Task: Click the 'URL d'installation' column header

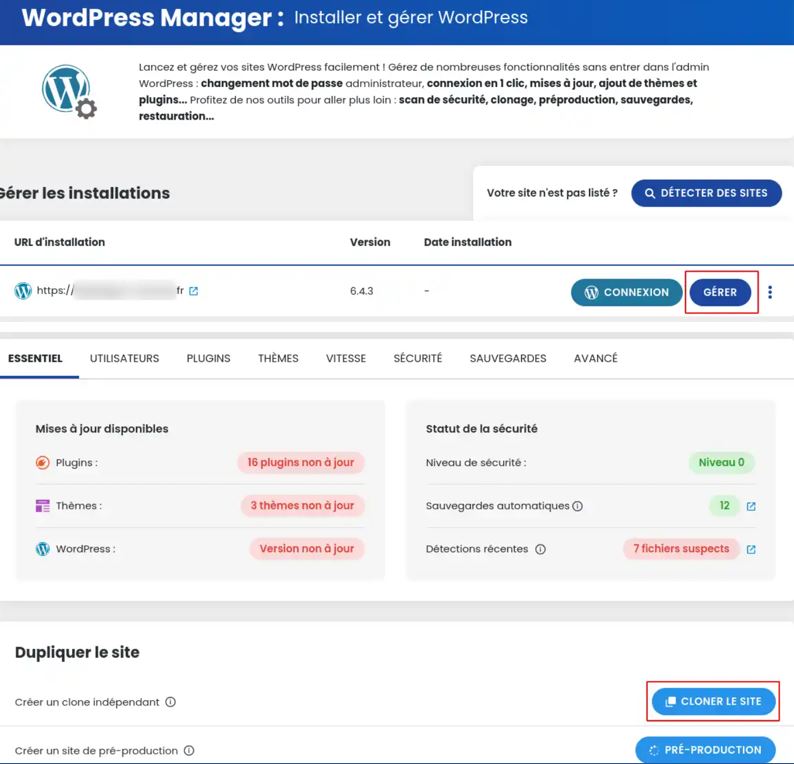Action: pyautogui.click(x=60, y=242)
